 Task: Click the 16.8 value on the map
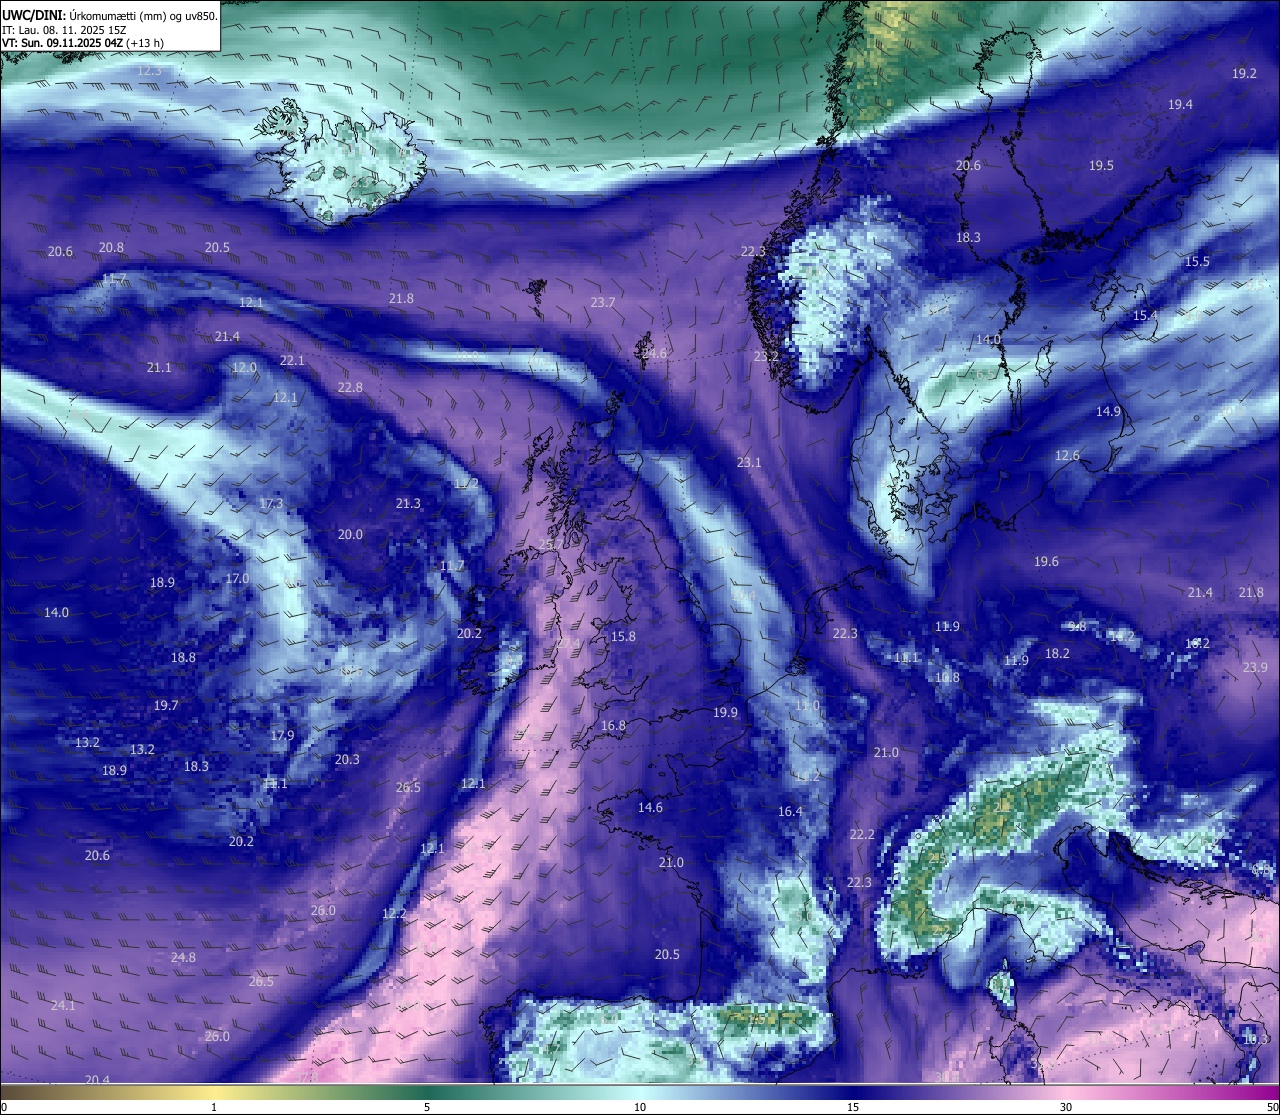[x=613, y=725]
